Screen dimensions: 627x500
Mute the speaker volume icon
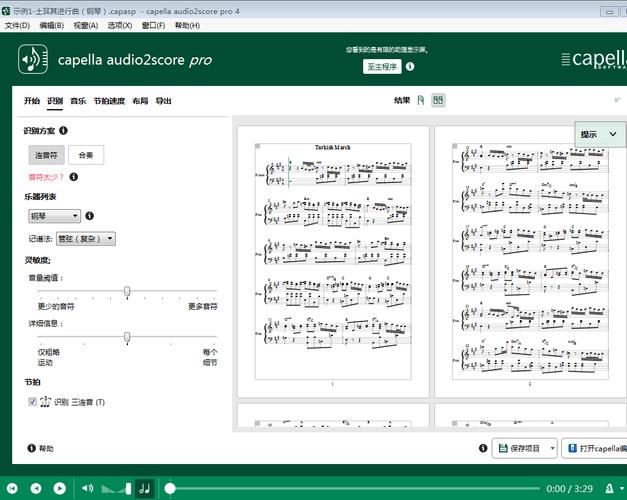click(x=88, y=488)
